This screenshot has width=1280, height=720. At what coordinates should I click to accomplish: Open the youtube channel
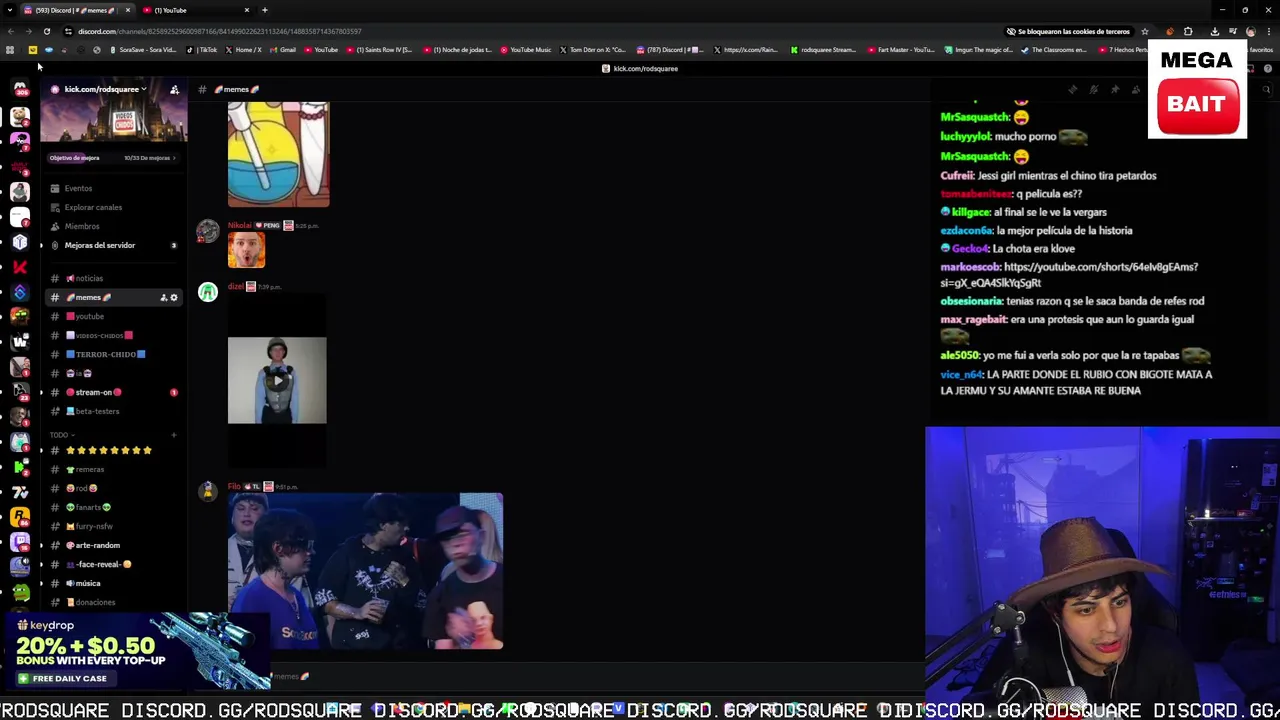point(113,316)
